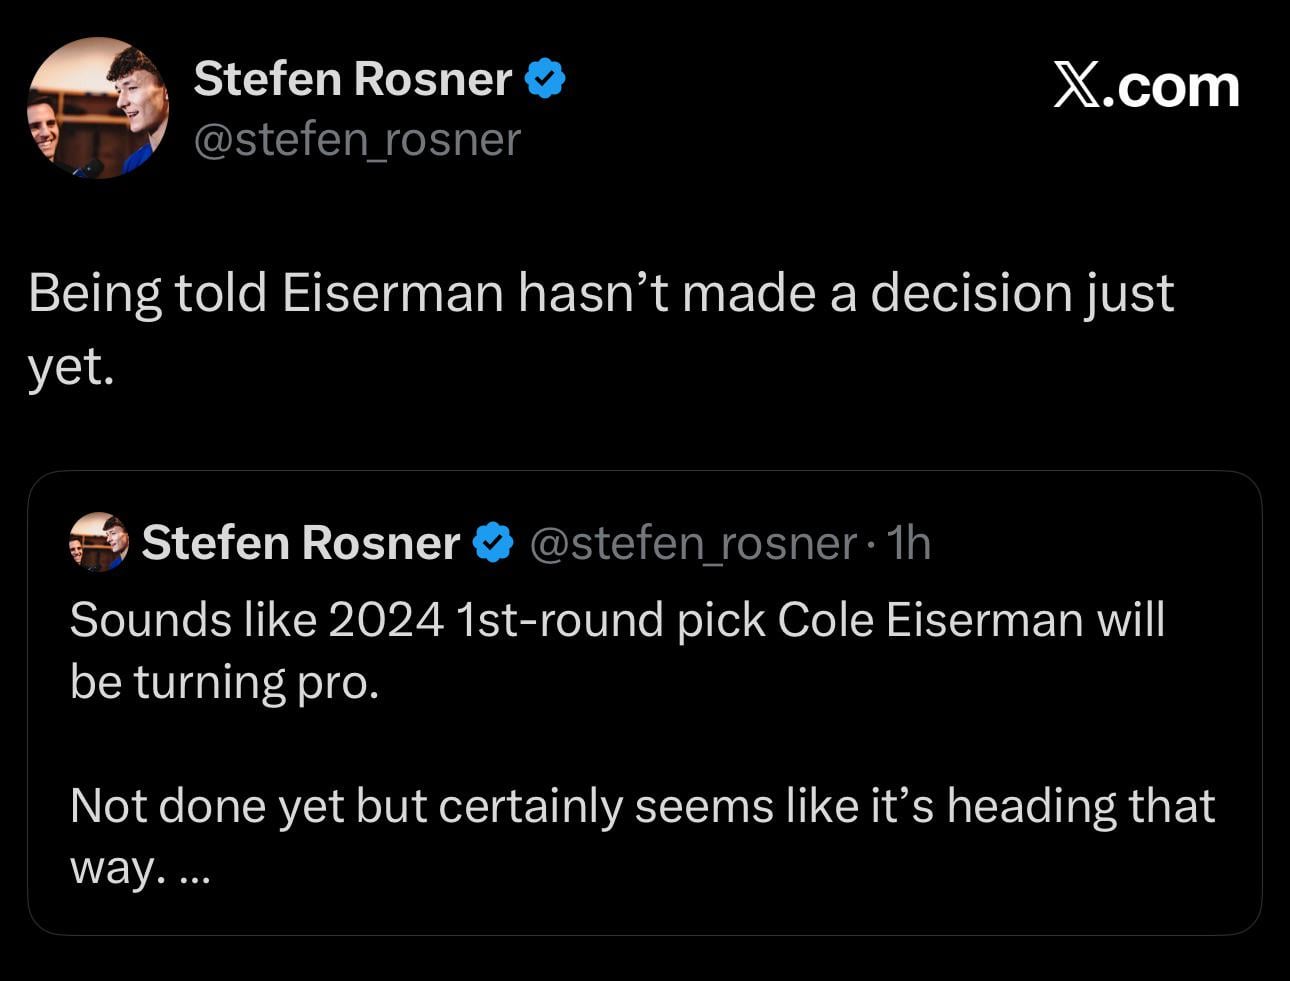This screenshot has height=981, width=1290.
Task: Click 'Cole Eiserman' name in quoted text
Action: (x=929, y=620)
